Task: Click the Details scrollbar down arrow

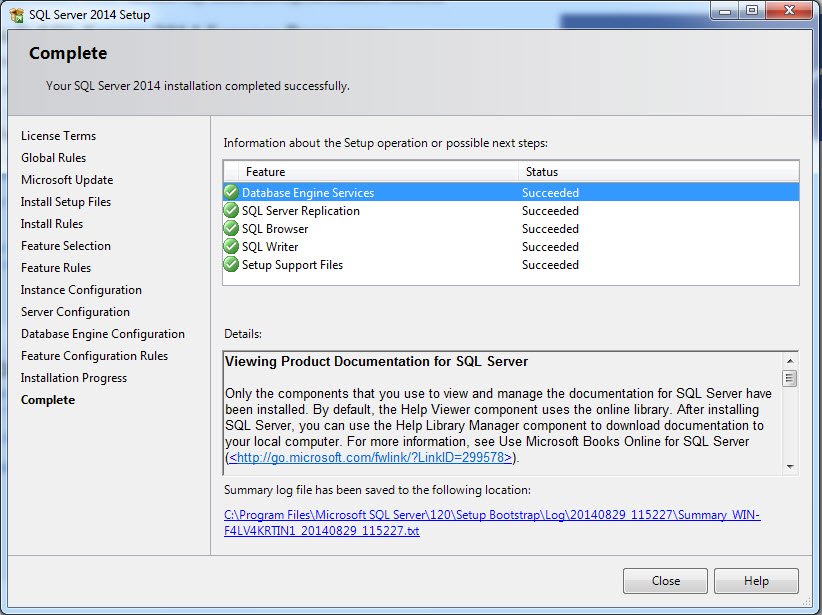Action: [789, 467]
